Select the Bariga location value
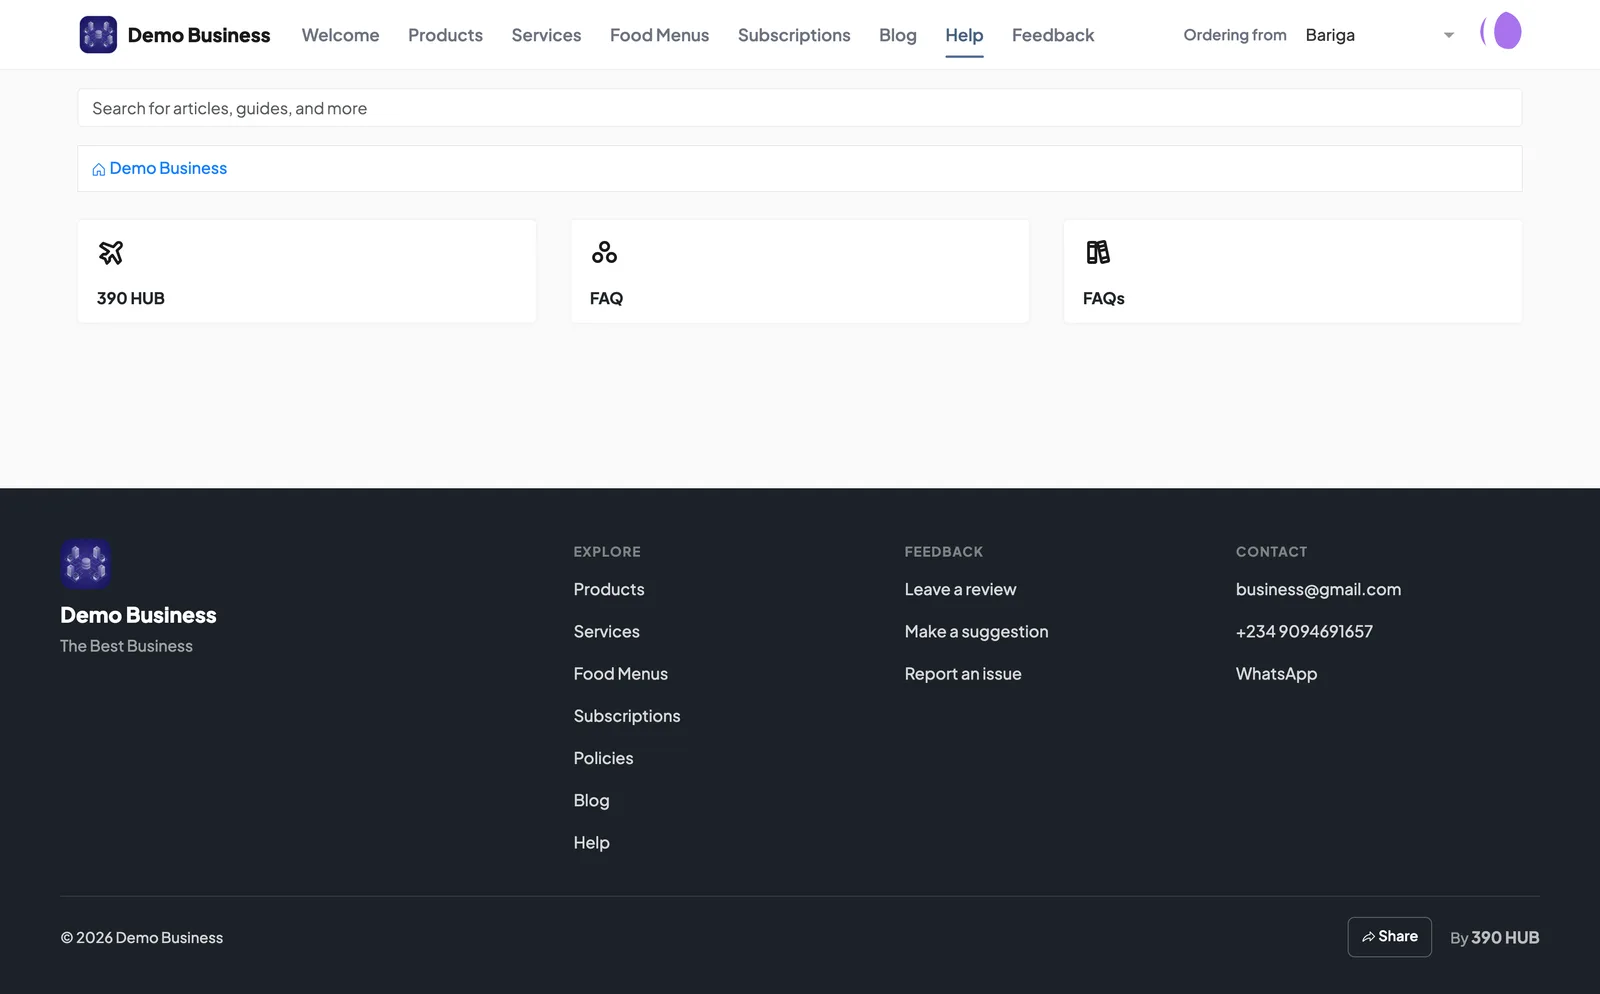Viewport: 1600px width, 994px height. [x=1330, y=35]
